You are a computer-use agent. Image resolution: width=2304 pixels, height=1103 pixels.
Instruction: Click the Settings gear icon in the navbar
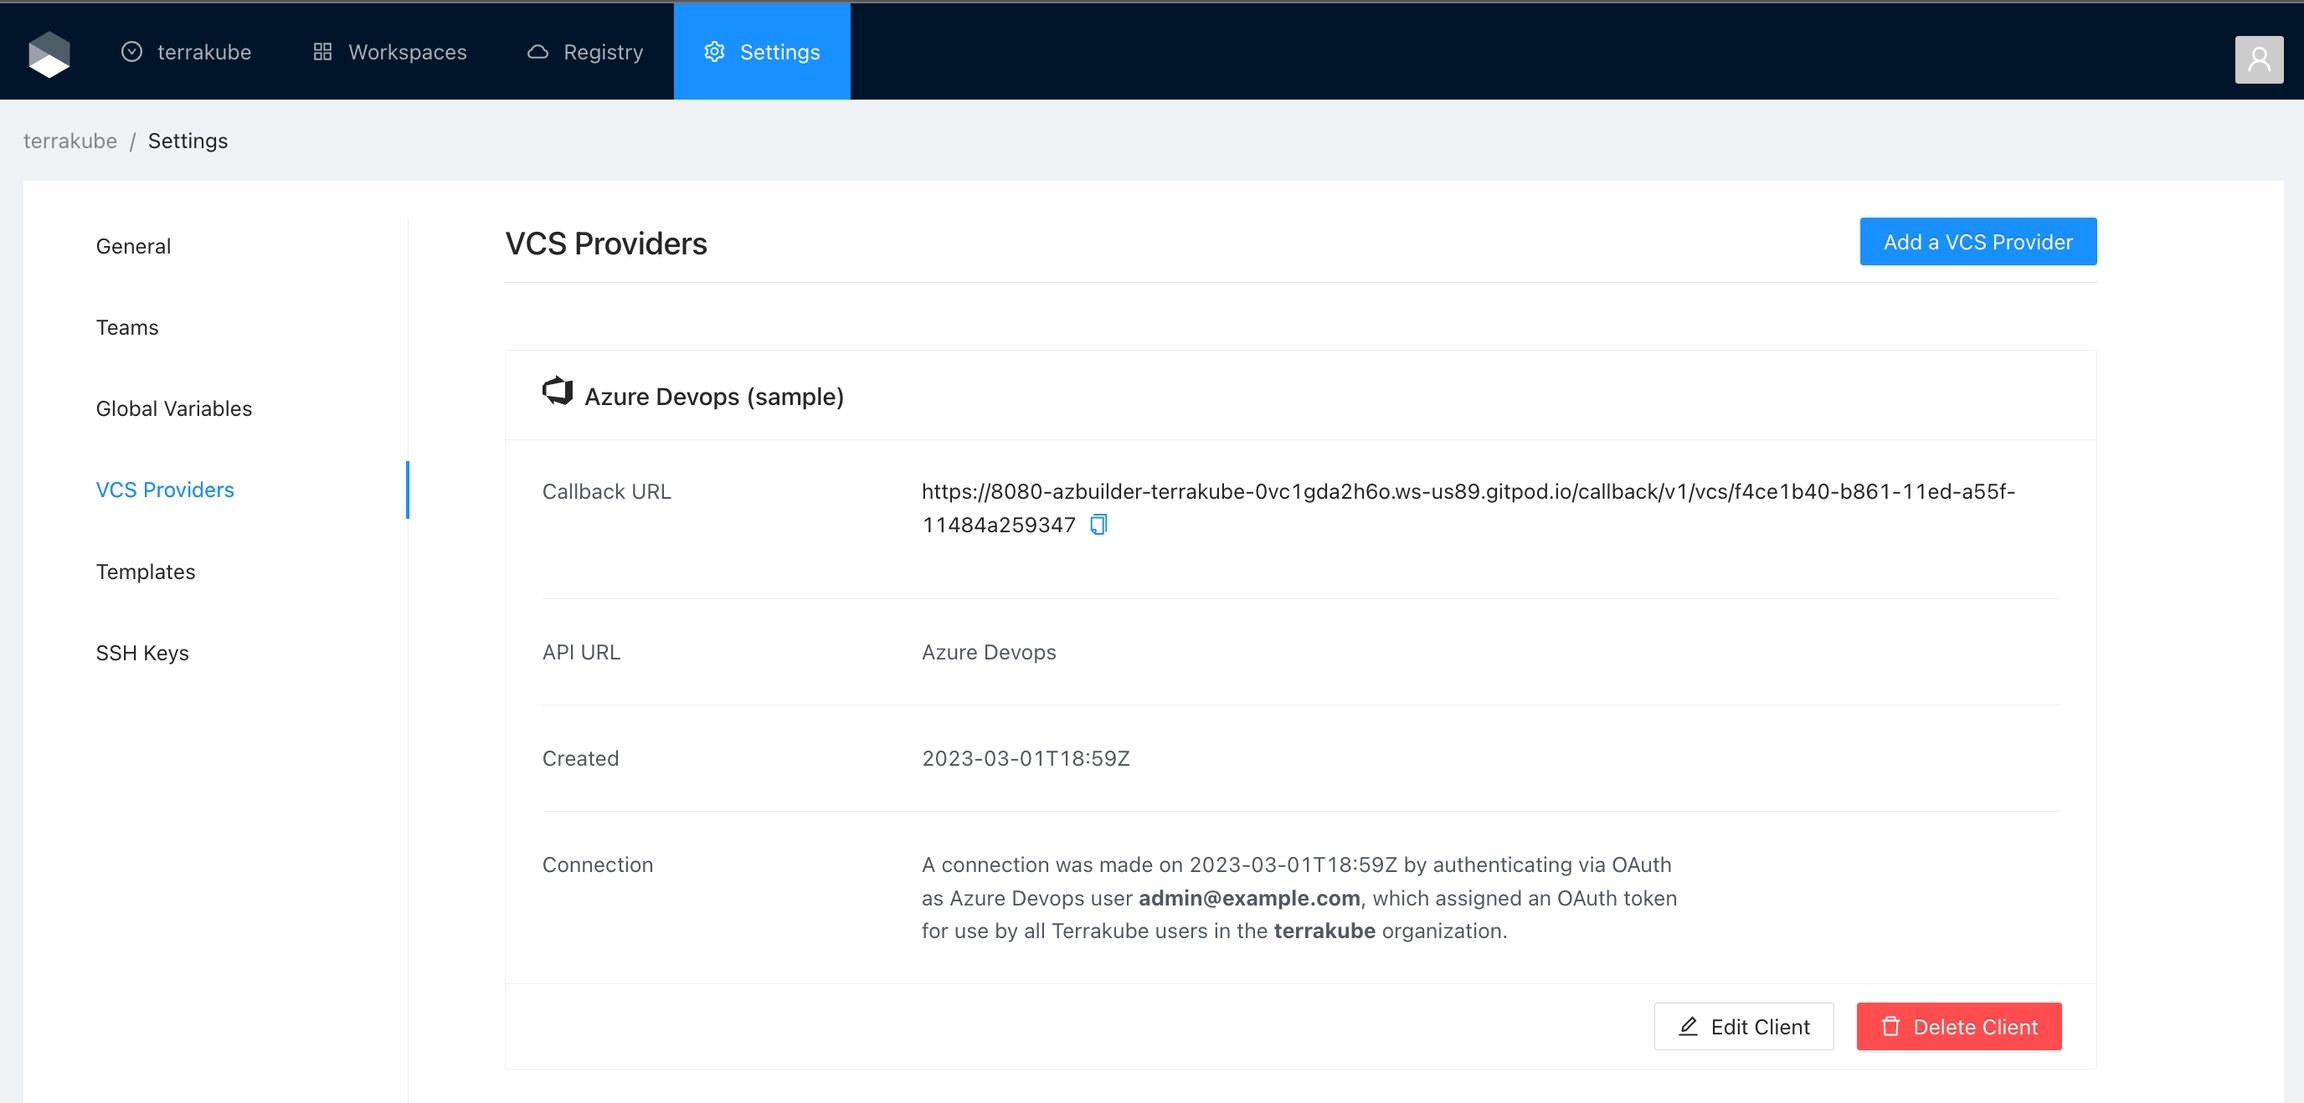[714, 52]
